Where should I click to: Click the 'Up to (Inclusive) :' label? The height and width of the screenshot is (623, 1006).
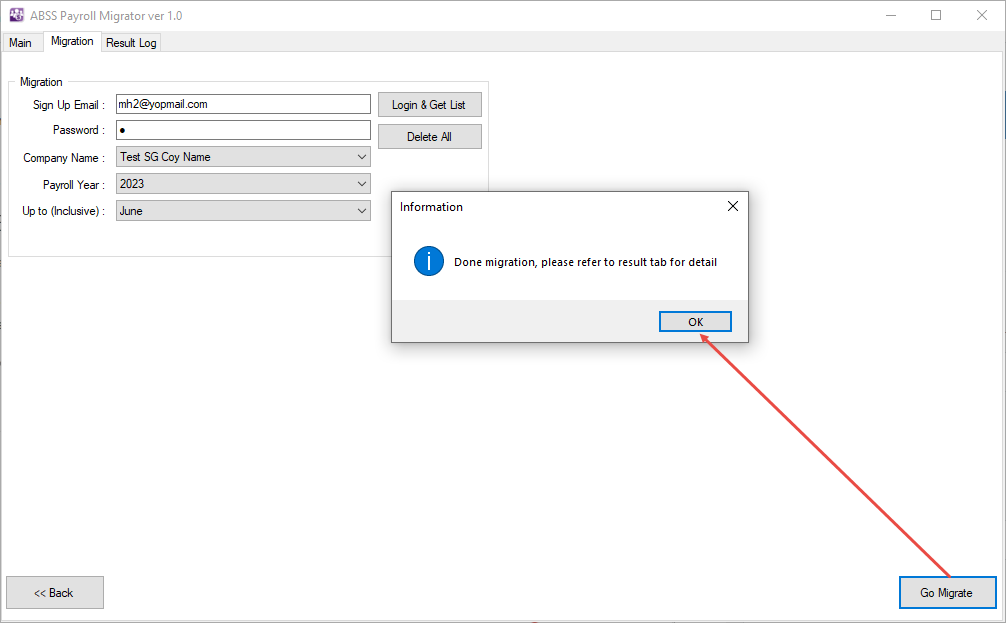coord(64,211)
